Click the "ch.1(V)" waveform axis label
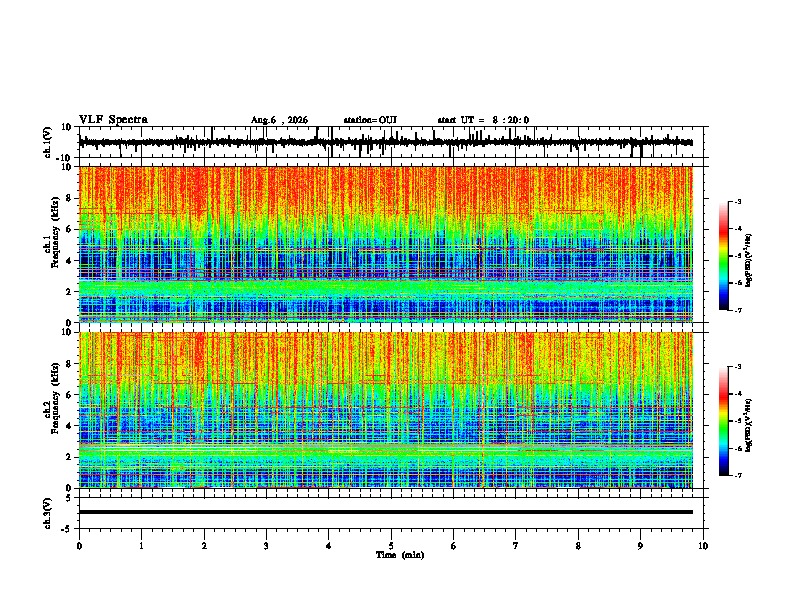792x612 pixels. (x=48, y=142)
